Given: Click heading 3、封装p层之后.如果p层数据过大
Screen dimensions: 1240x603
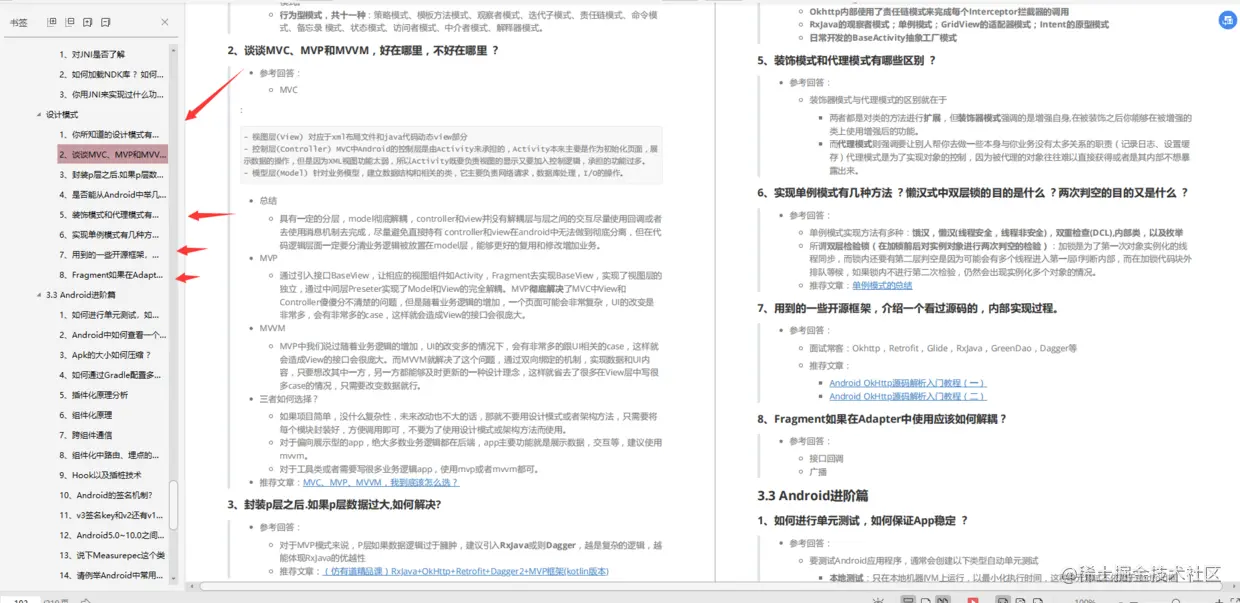Looking at the screenshot, I should 334,504.
